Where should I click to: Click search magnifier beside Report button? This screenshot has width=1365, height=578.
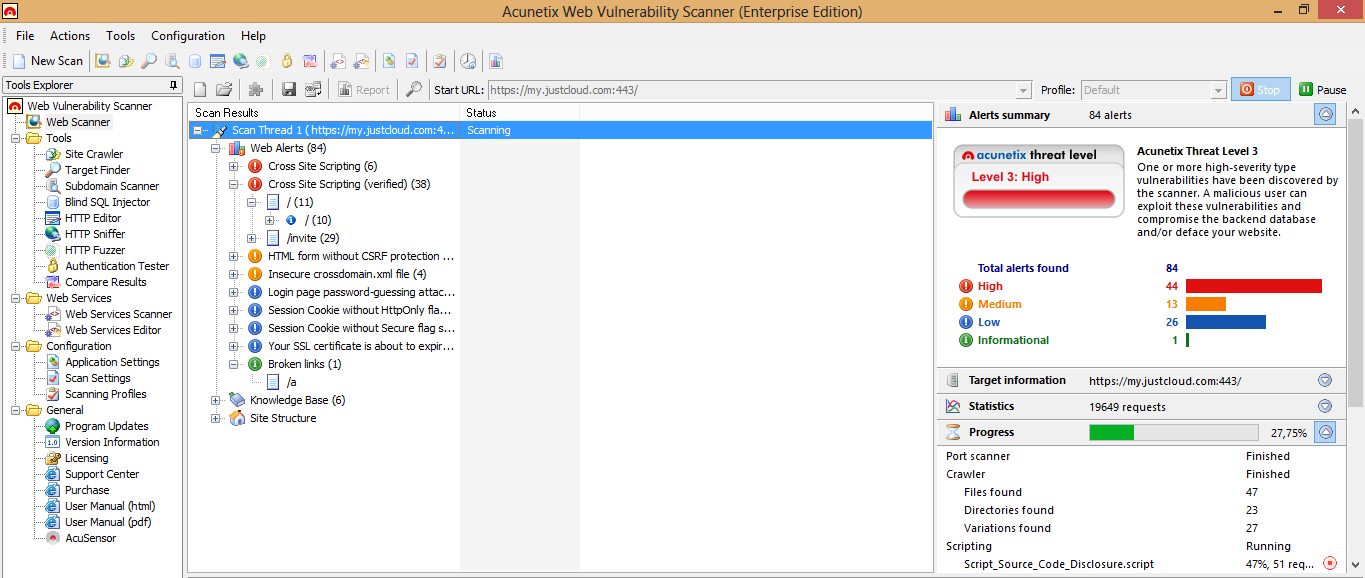tap(413, 89)
